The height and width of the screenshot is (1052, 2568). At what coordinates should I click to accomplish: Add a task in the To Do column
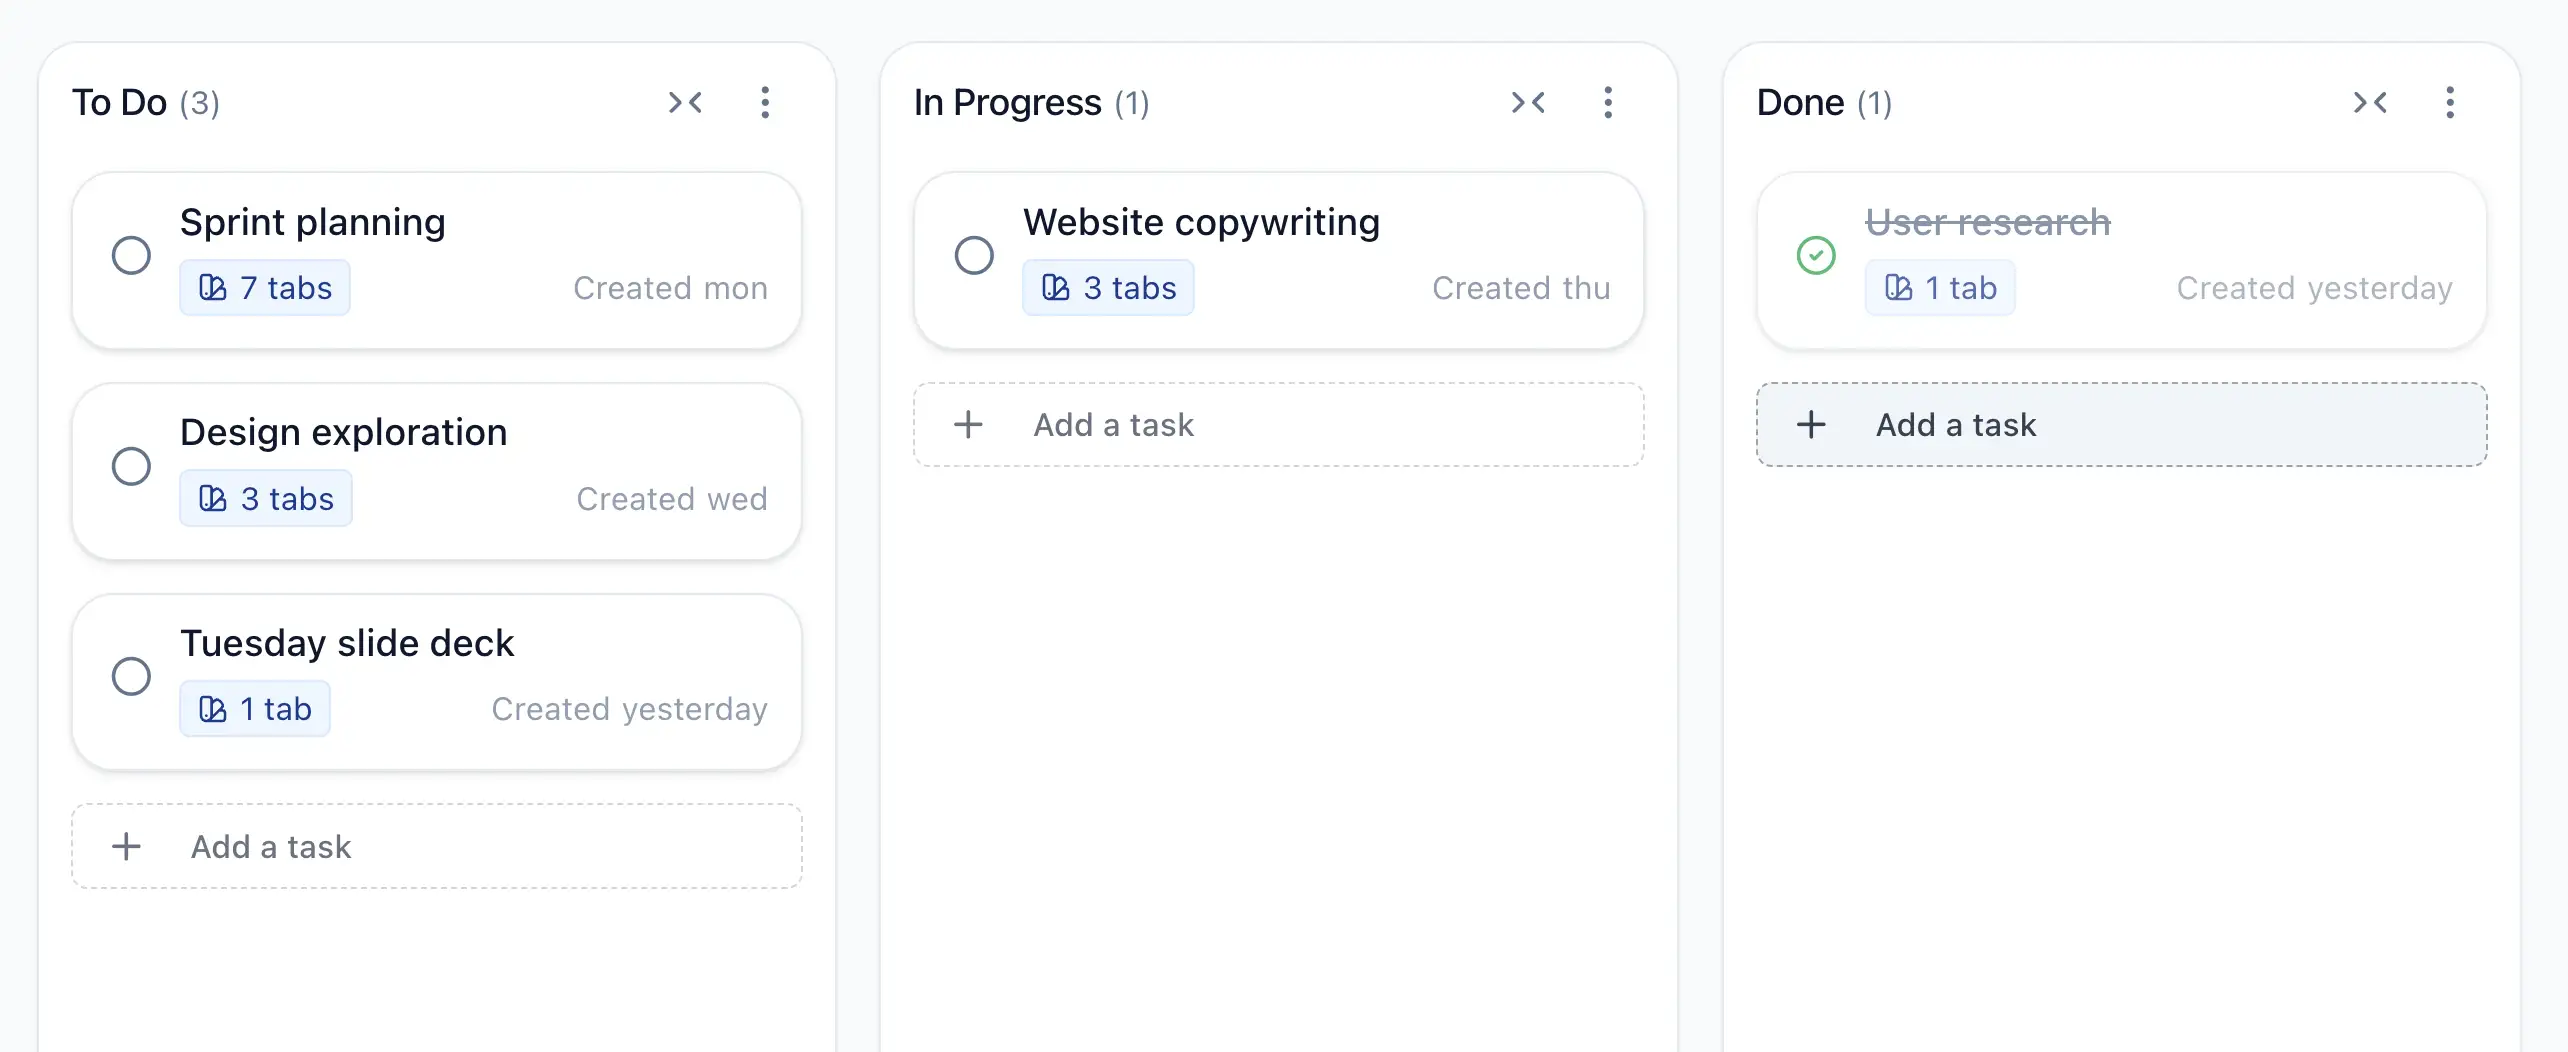(437, 846)
